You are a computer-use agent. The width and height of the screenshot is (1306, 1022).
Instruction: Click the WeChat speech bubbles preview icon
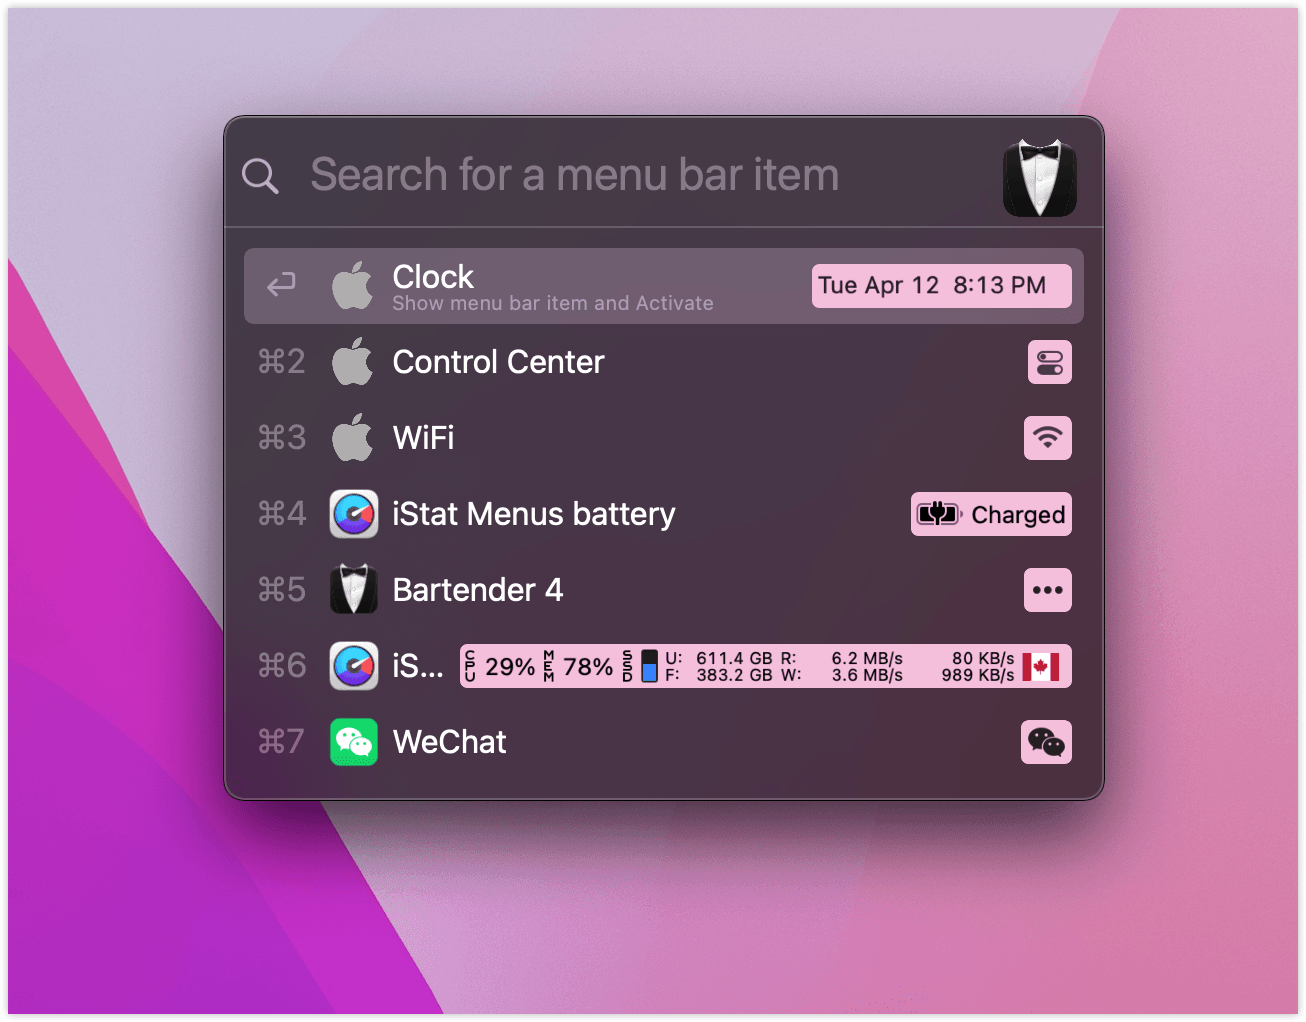[x=1046, y=742]
